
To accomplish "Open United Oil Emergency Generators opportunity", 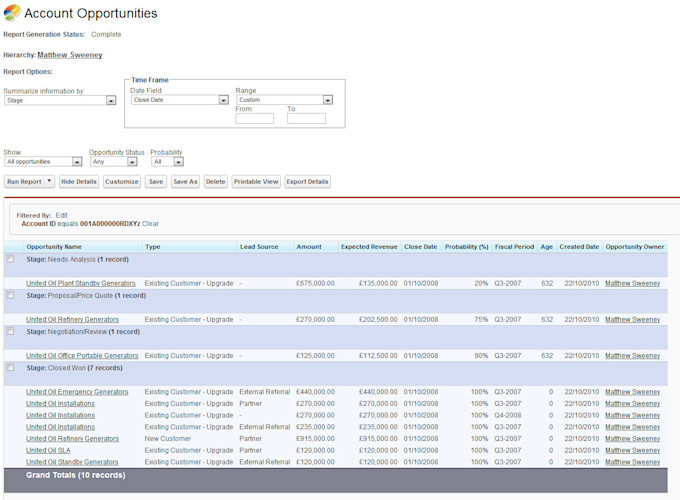I will [77, 392].
